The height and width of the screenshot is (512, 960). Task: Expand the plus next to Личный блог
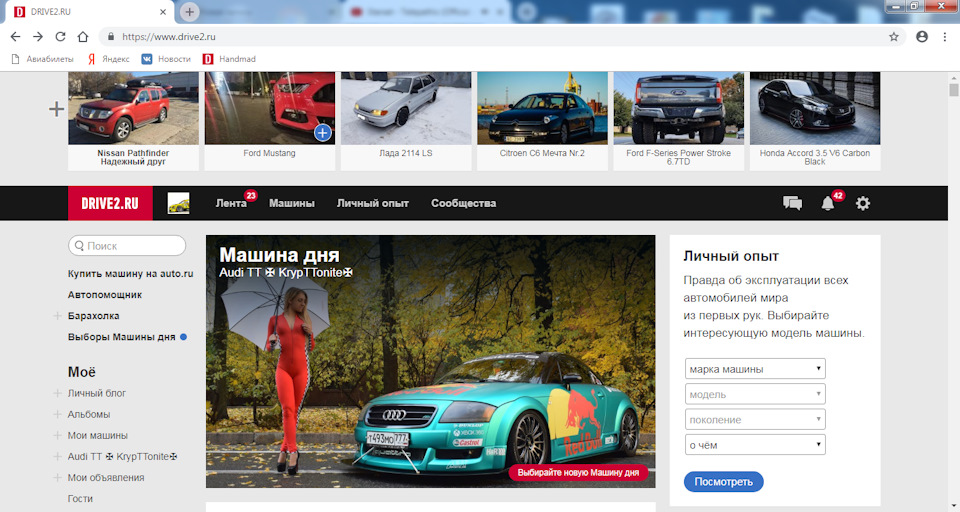(x=57, y=393)
